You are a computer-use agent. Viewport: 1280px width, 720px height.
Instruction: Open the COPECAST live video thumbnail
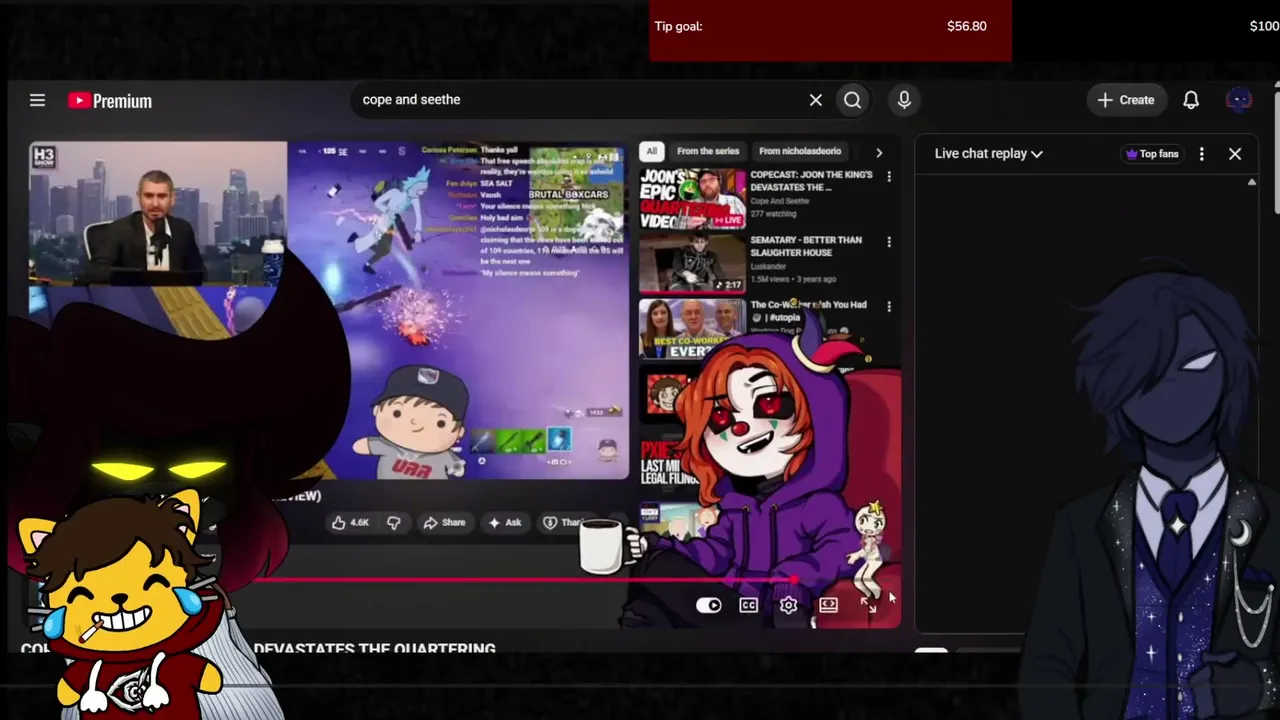[692, 198]
